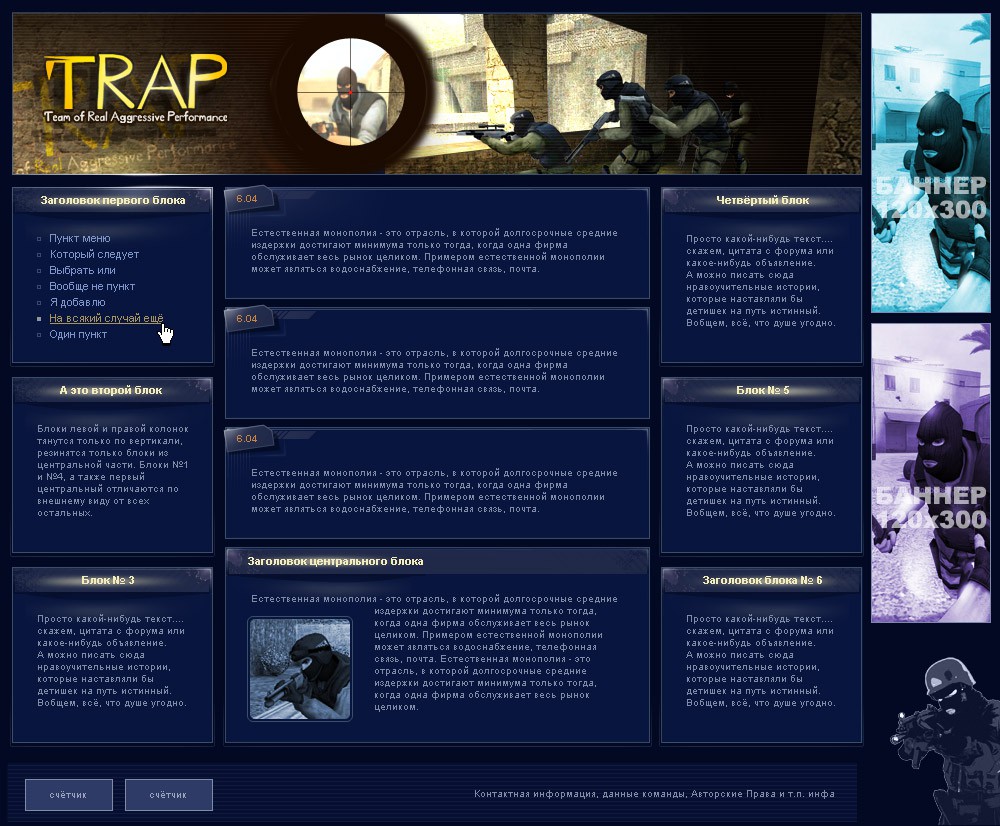Click the bullet beside 'Один пункт'
Screen dimensions: 1000x826
pyautogui.click(x=39, y=335)
